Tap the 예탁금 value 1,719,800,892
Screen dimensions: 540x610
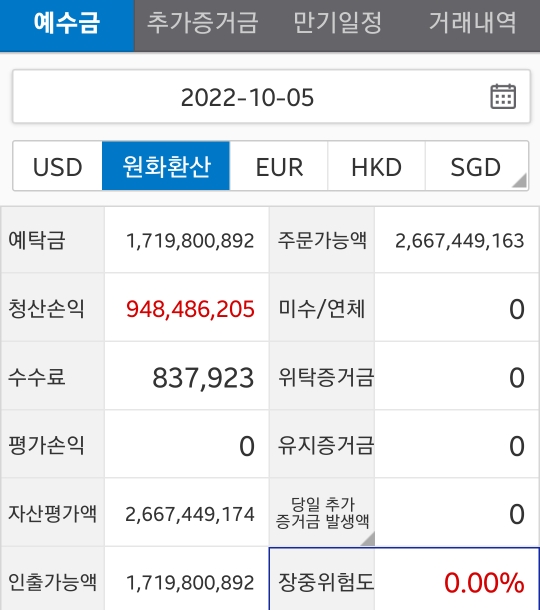pos(190,240)
